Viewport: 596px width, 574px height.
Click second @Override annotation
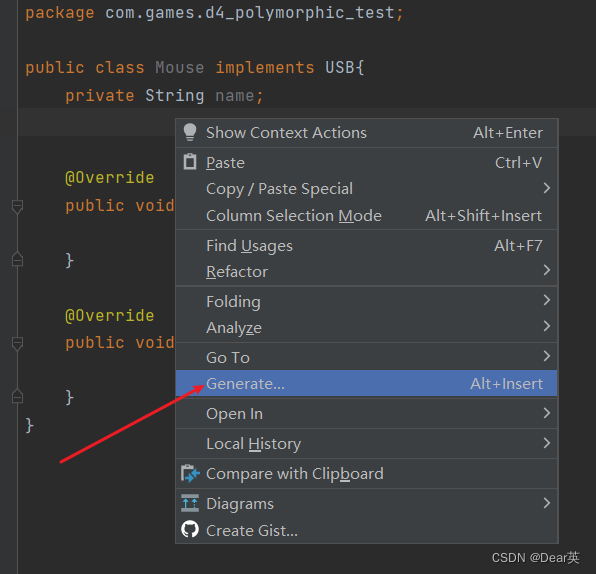(110, 316)
